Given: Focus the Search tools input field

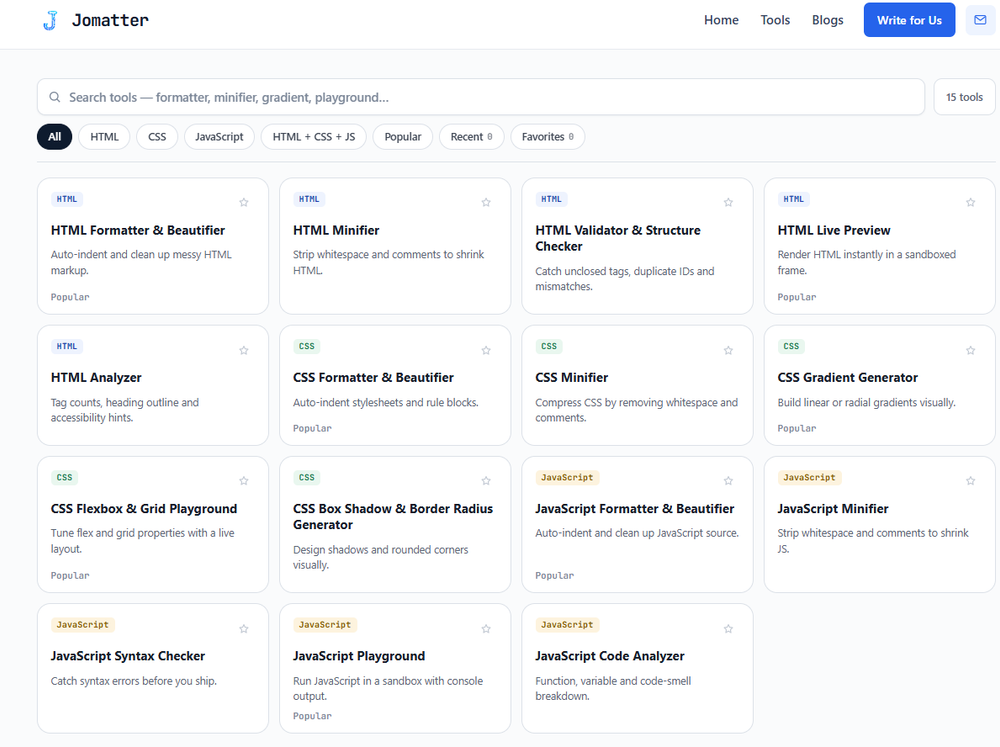Looking at the screenshot, I should point(481,97).
